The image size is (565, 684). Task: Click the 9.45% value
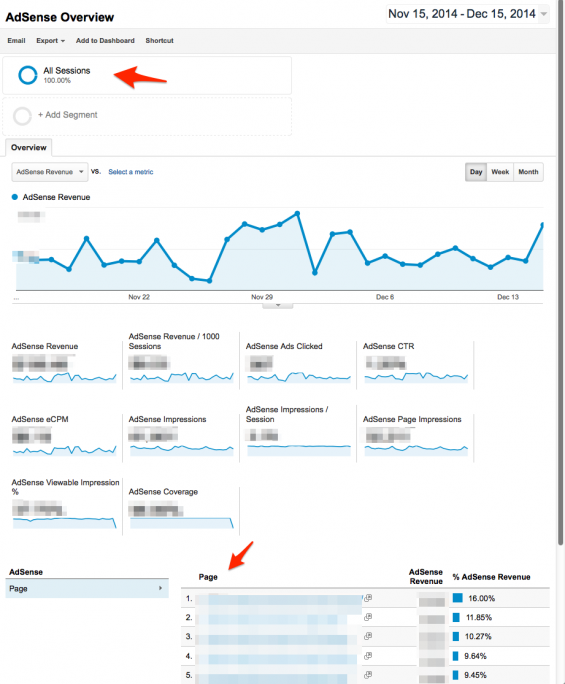[x=475, y=675]
